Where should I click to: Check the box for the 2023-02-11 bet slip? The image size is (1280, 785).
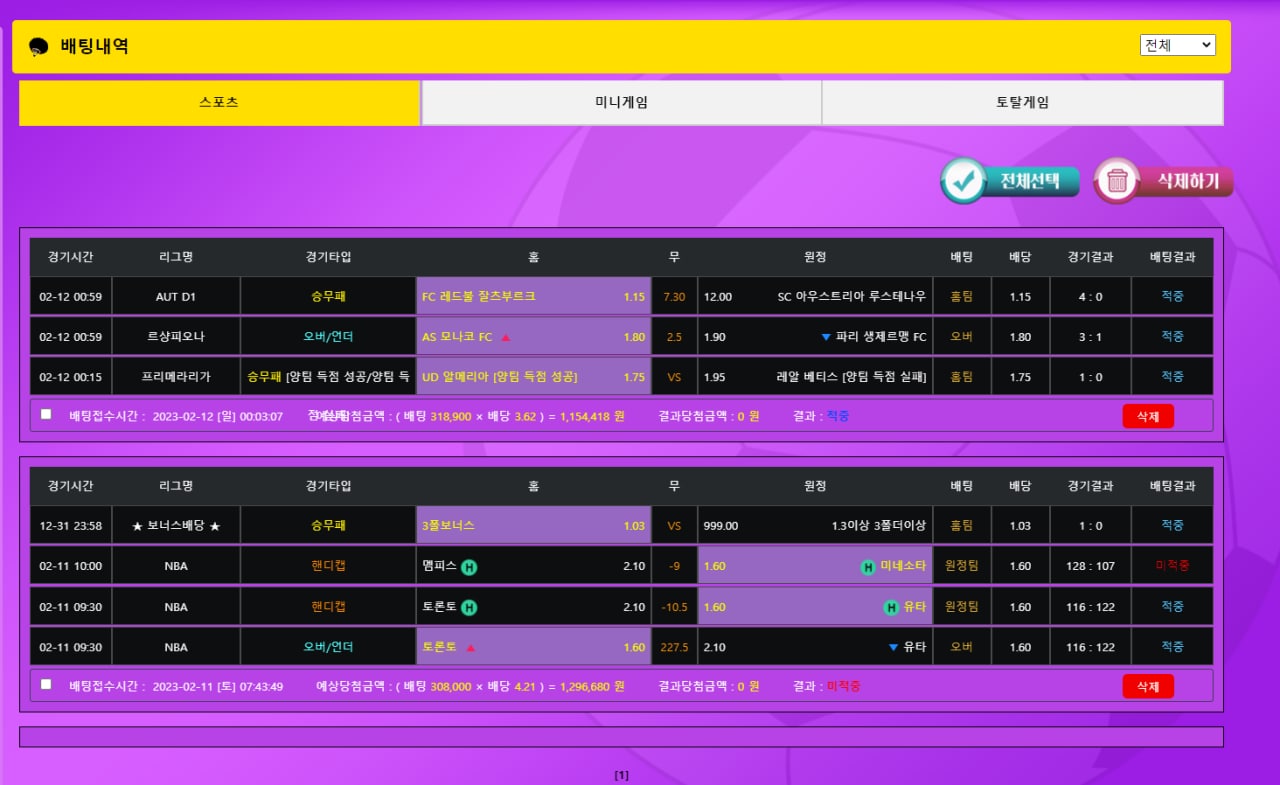46,684
